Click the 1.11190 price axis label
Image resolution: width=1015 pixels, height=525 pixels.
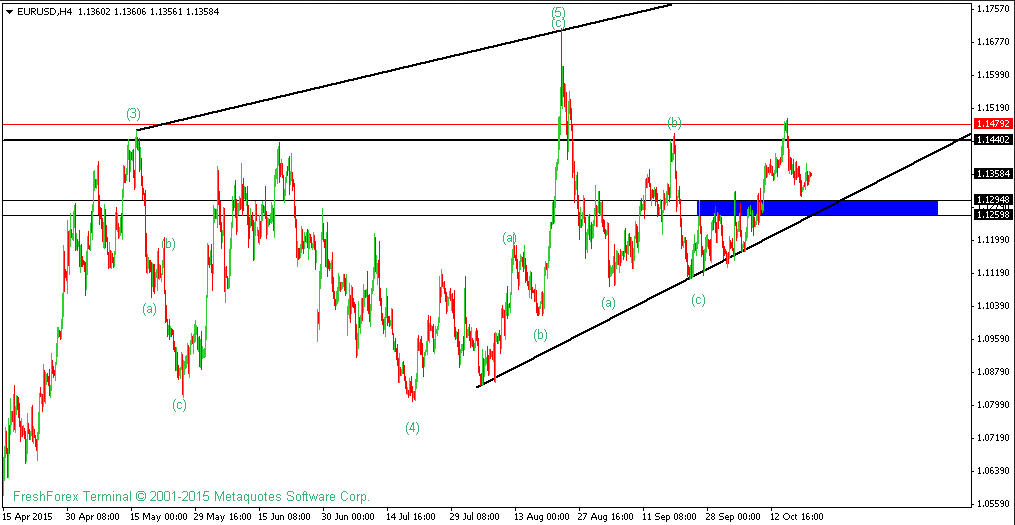coord(992,273)
